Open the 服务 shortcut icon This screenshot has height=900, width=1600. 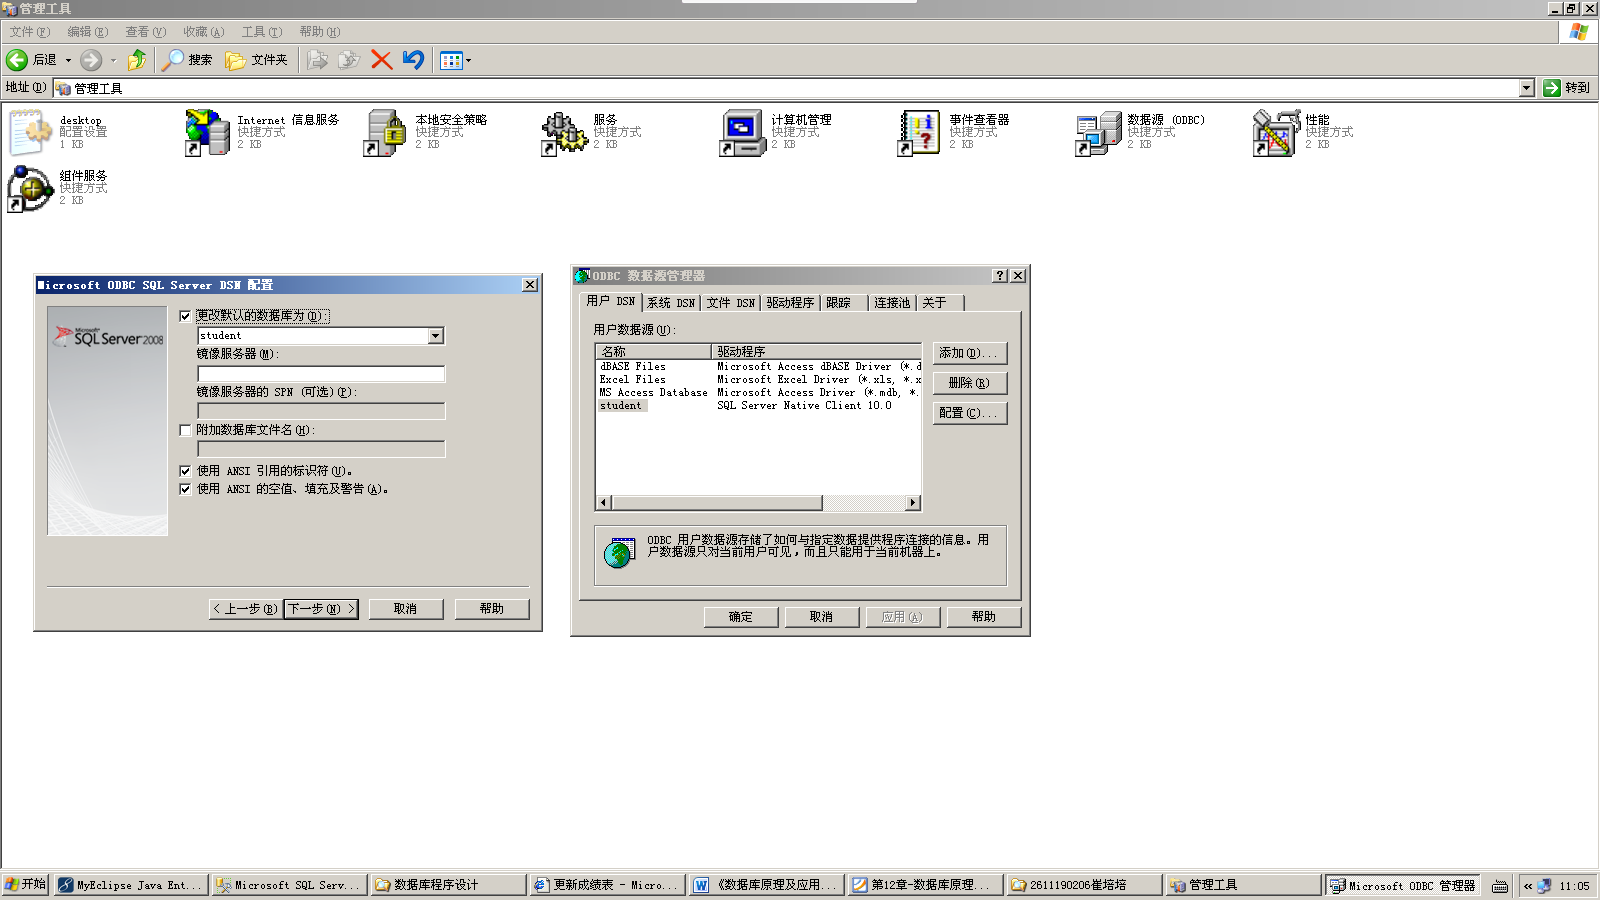(x=564, y=133)
